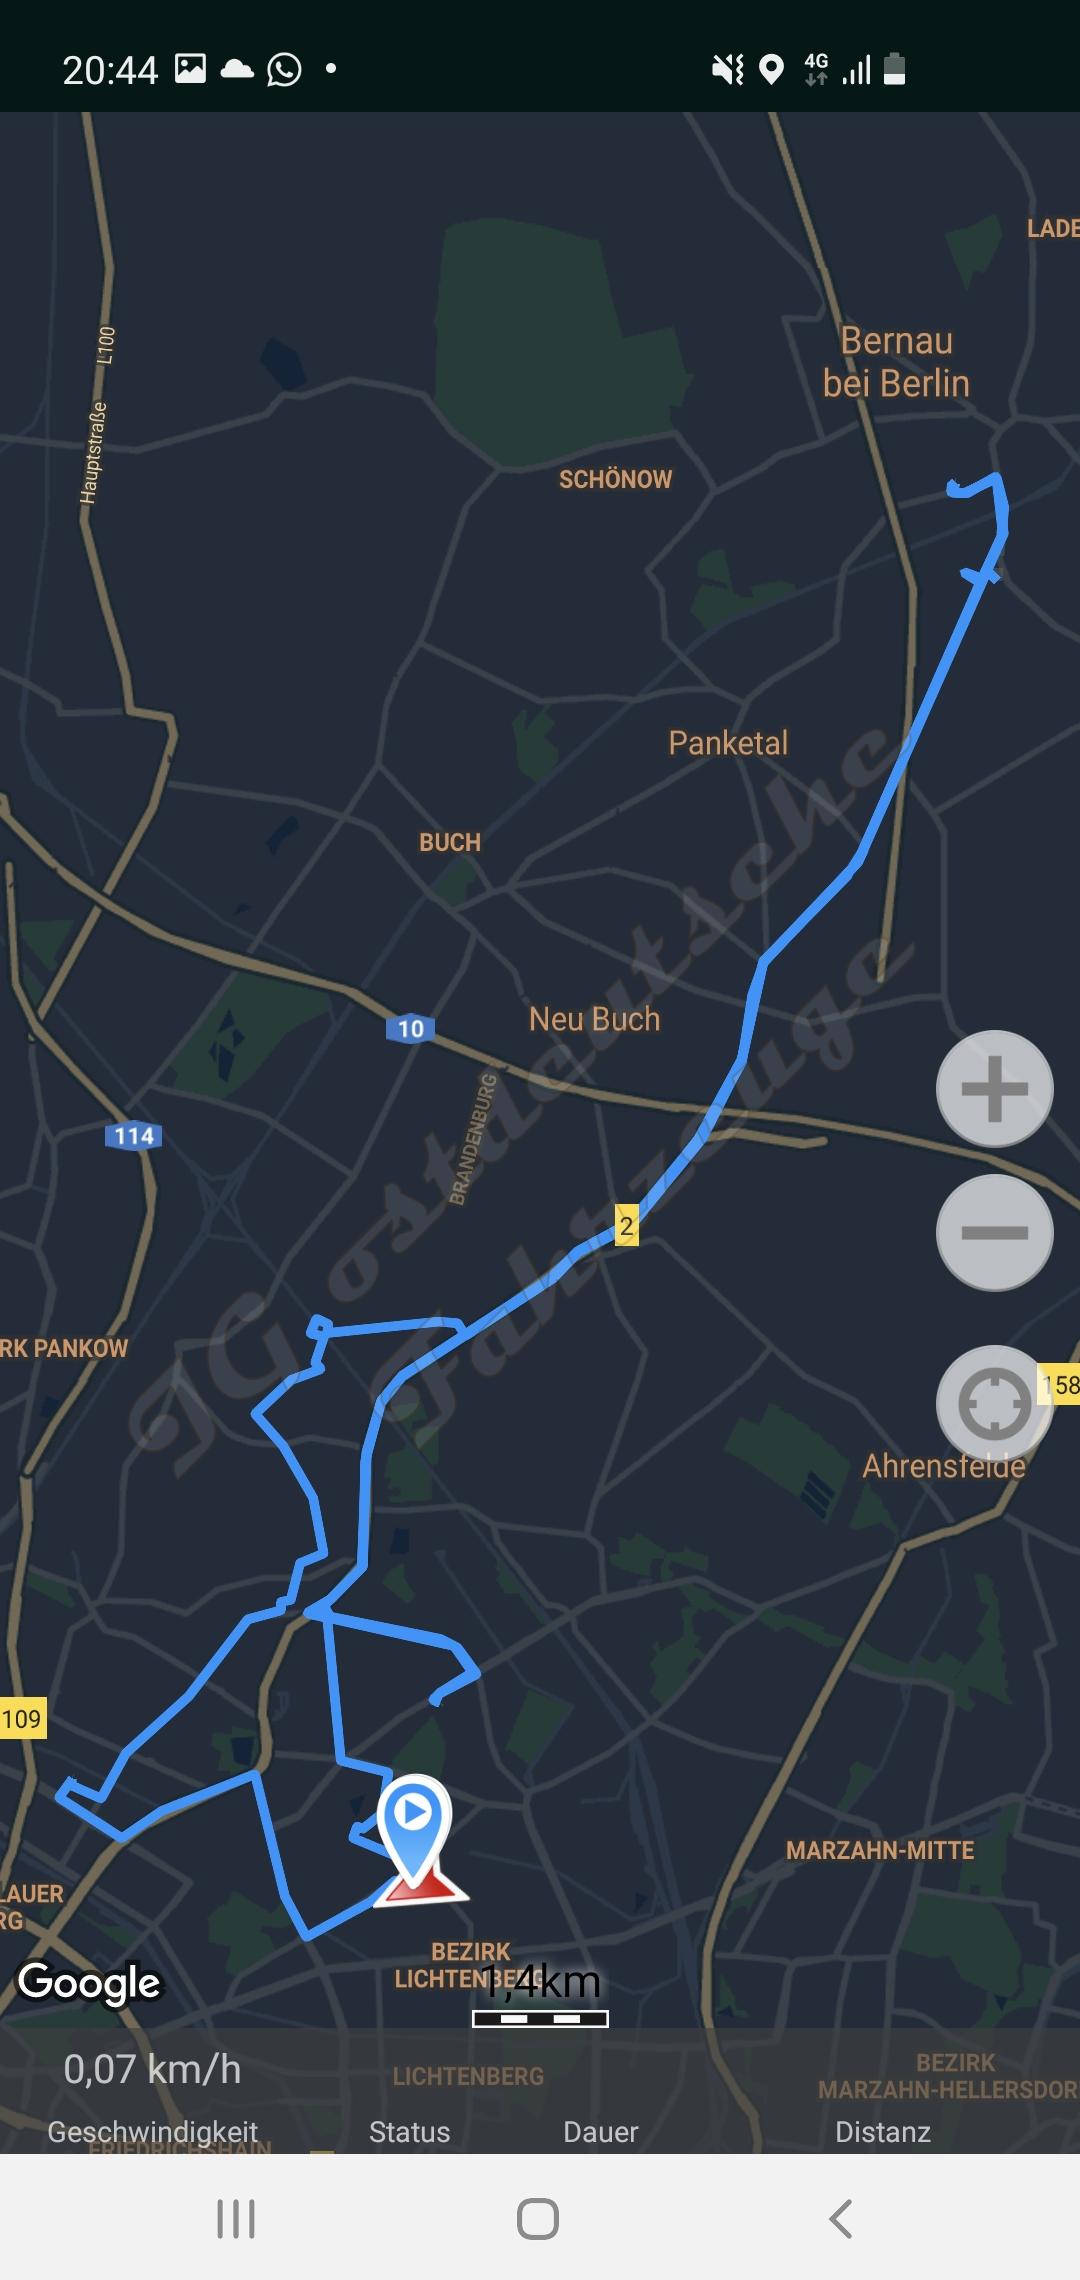Select the Status panel label
This screenshot has width=1080, height=2280.
pos(409,2131)
